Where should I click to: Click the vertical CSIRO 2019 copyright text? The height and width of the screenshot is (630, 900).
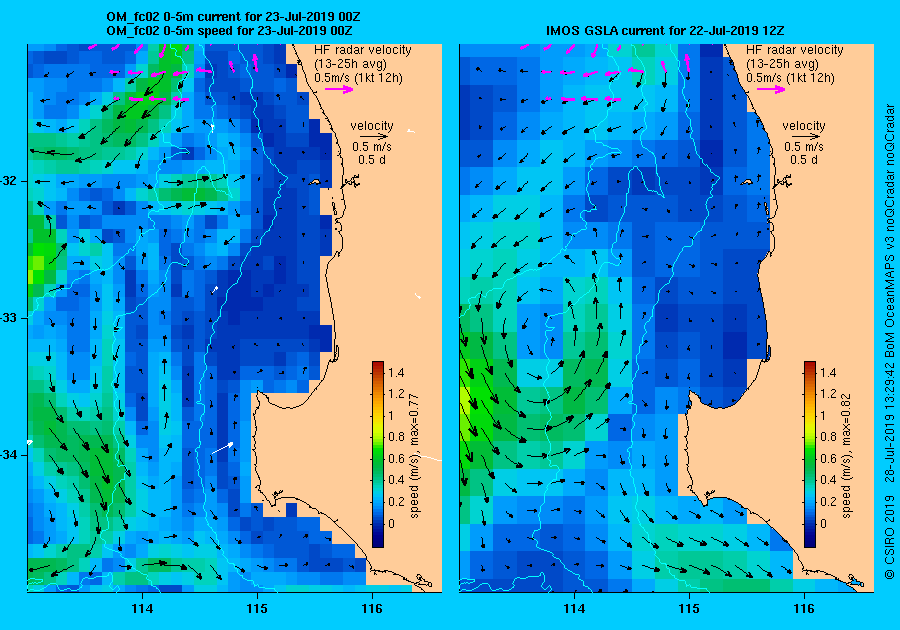pyautogui.click(x=889, y=341)
